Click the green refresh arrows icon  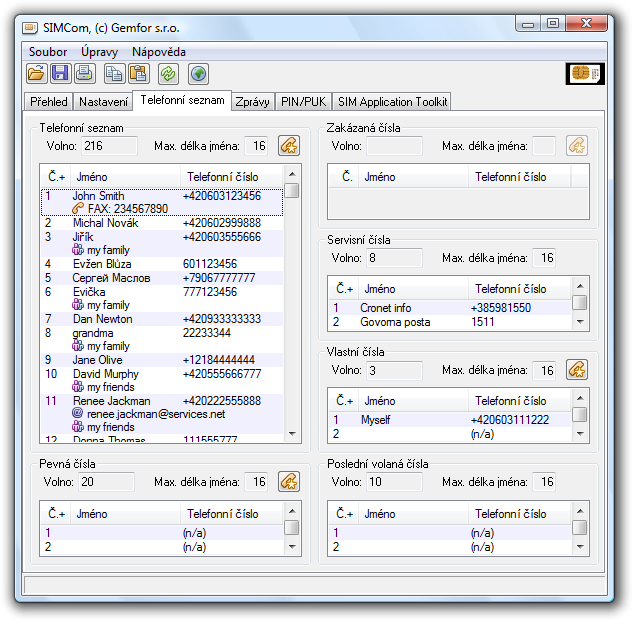169,73
